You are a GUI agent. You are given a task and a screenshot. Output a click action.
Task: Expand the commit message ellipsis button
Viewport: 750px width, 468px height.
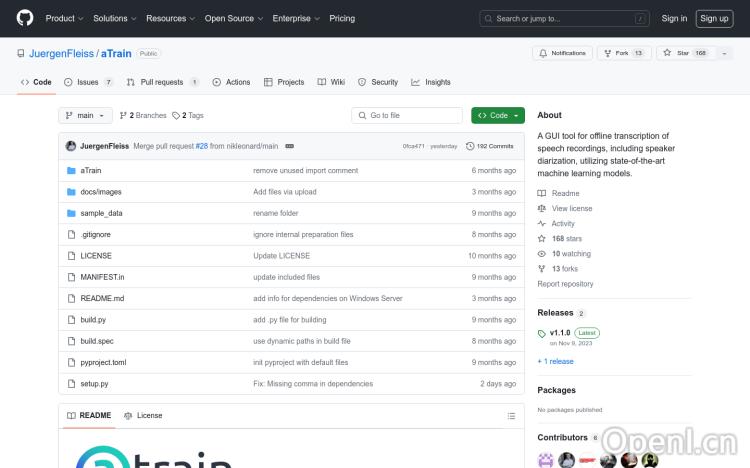289,146
